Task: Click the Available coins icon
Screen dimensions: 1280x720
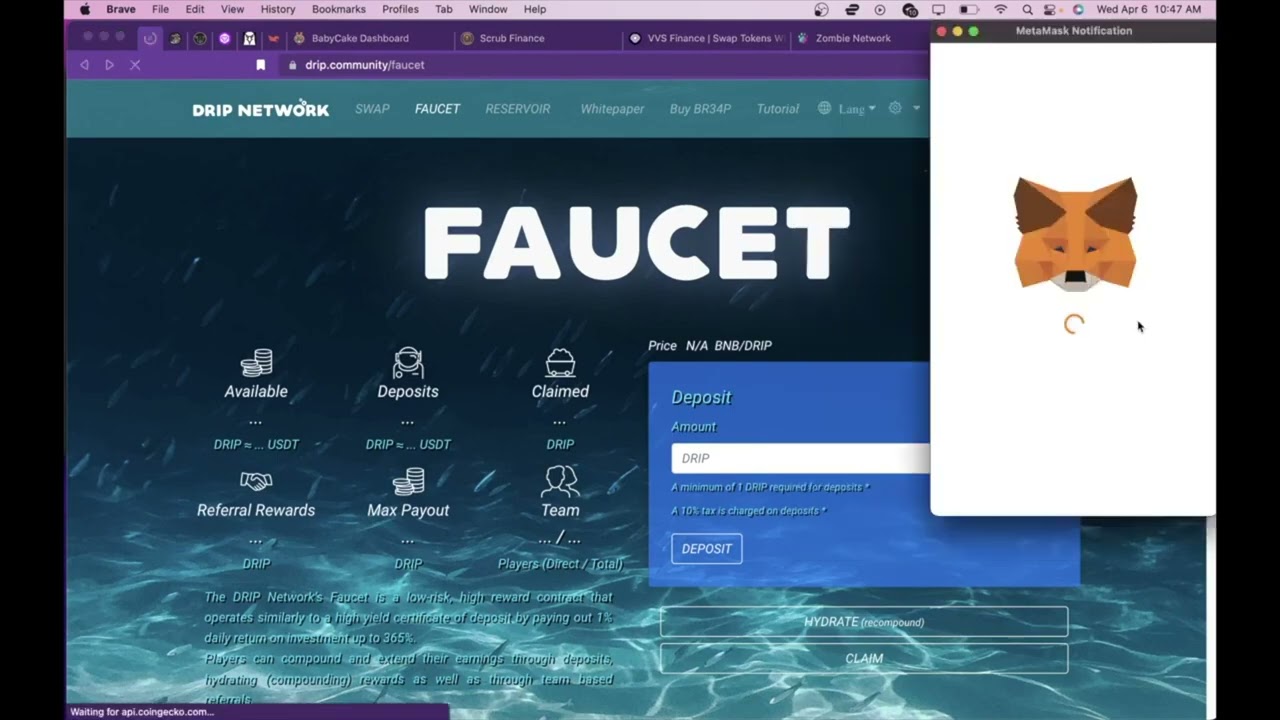Action: 256,362
